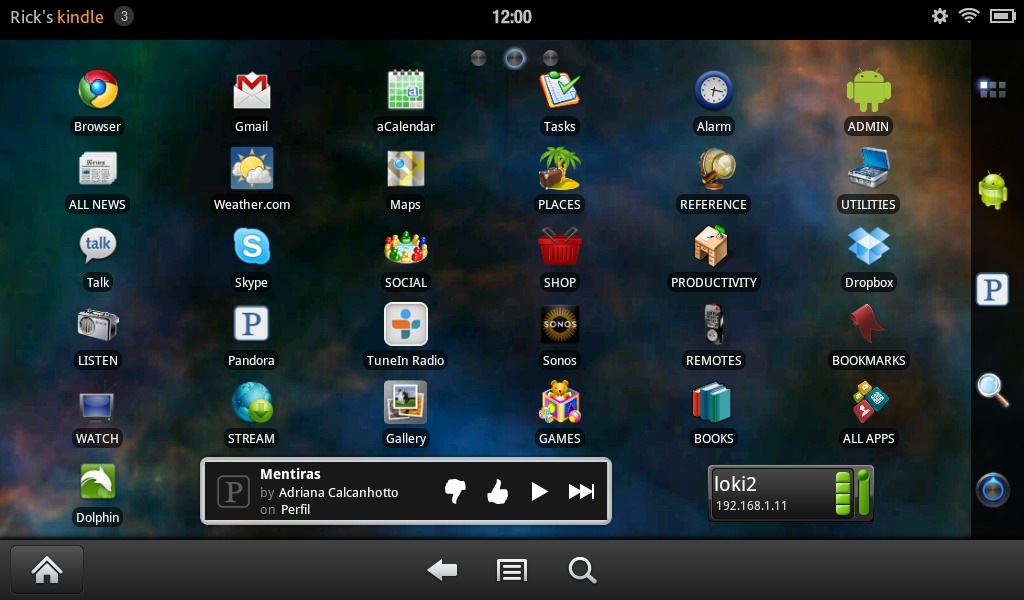
Task: Tap the magnifier icon in side dock
Action: click(x=993, y=390)
